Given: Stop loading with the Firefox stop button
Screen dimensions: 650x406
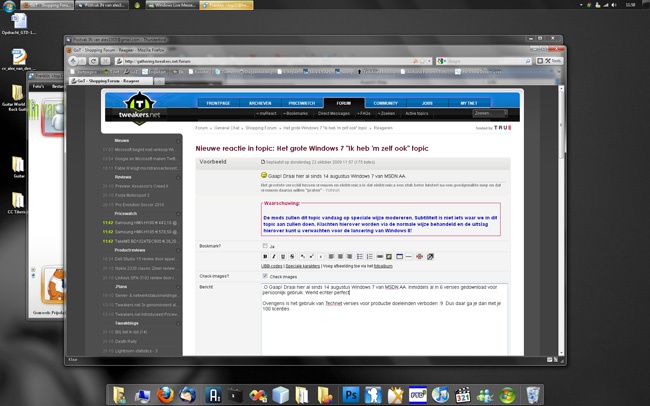Looking at the screenshot, I should pyautogui.click(x=105, y=61).
